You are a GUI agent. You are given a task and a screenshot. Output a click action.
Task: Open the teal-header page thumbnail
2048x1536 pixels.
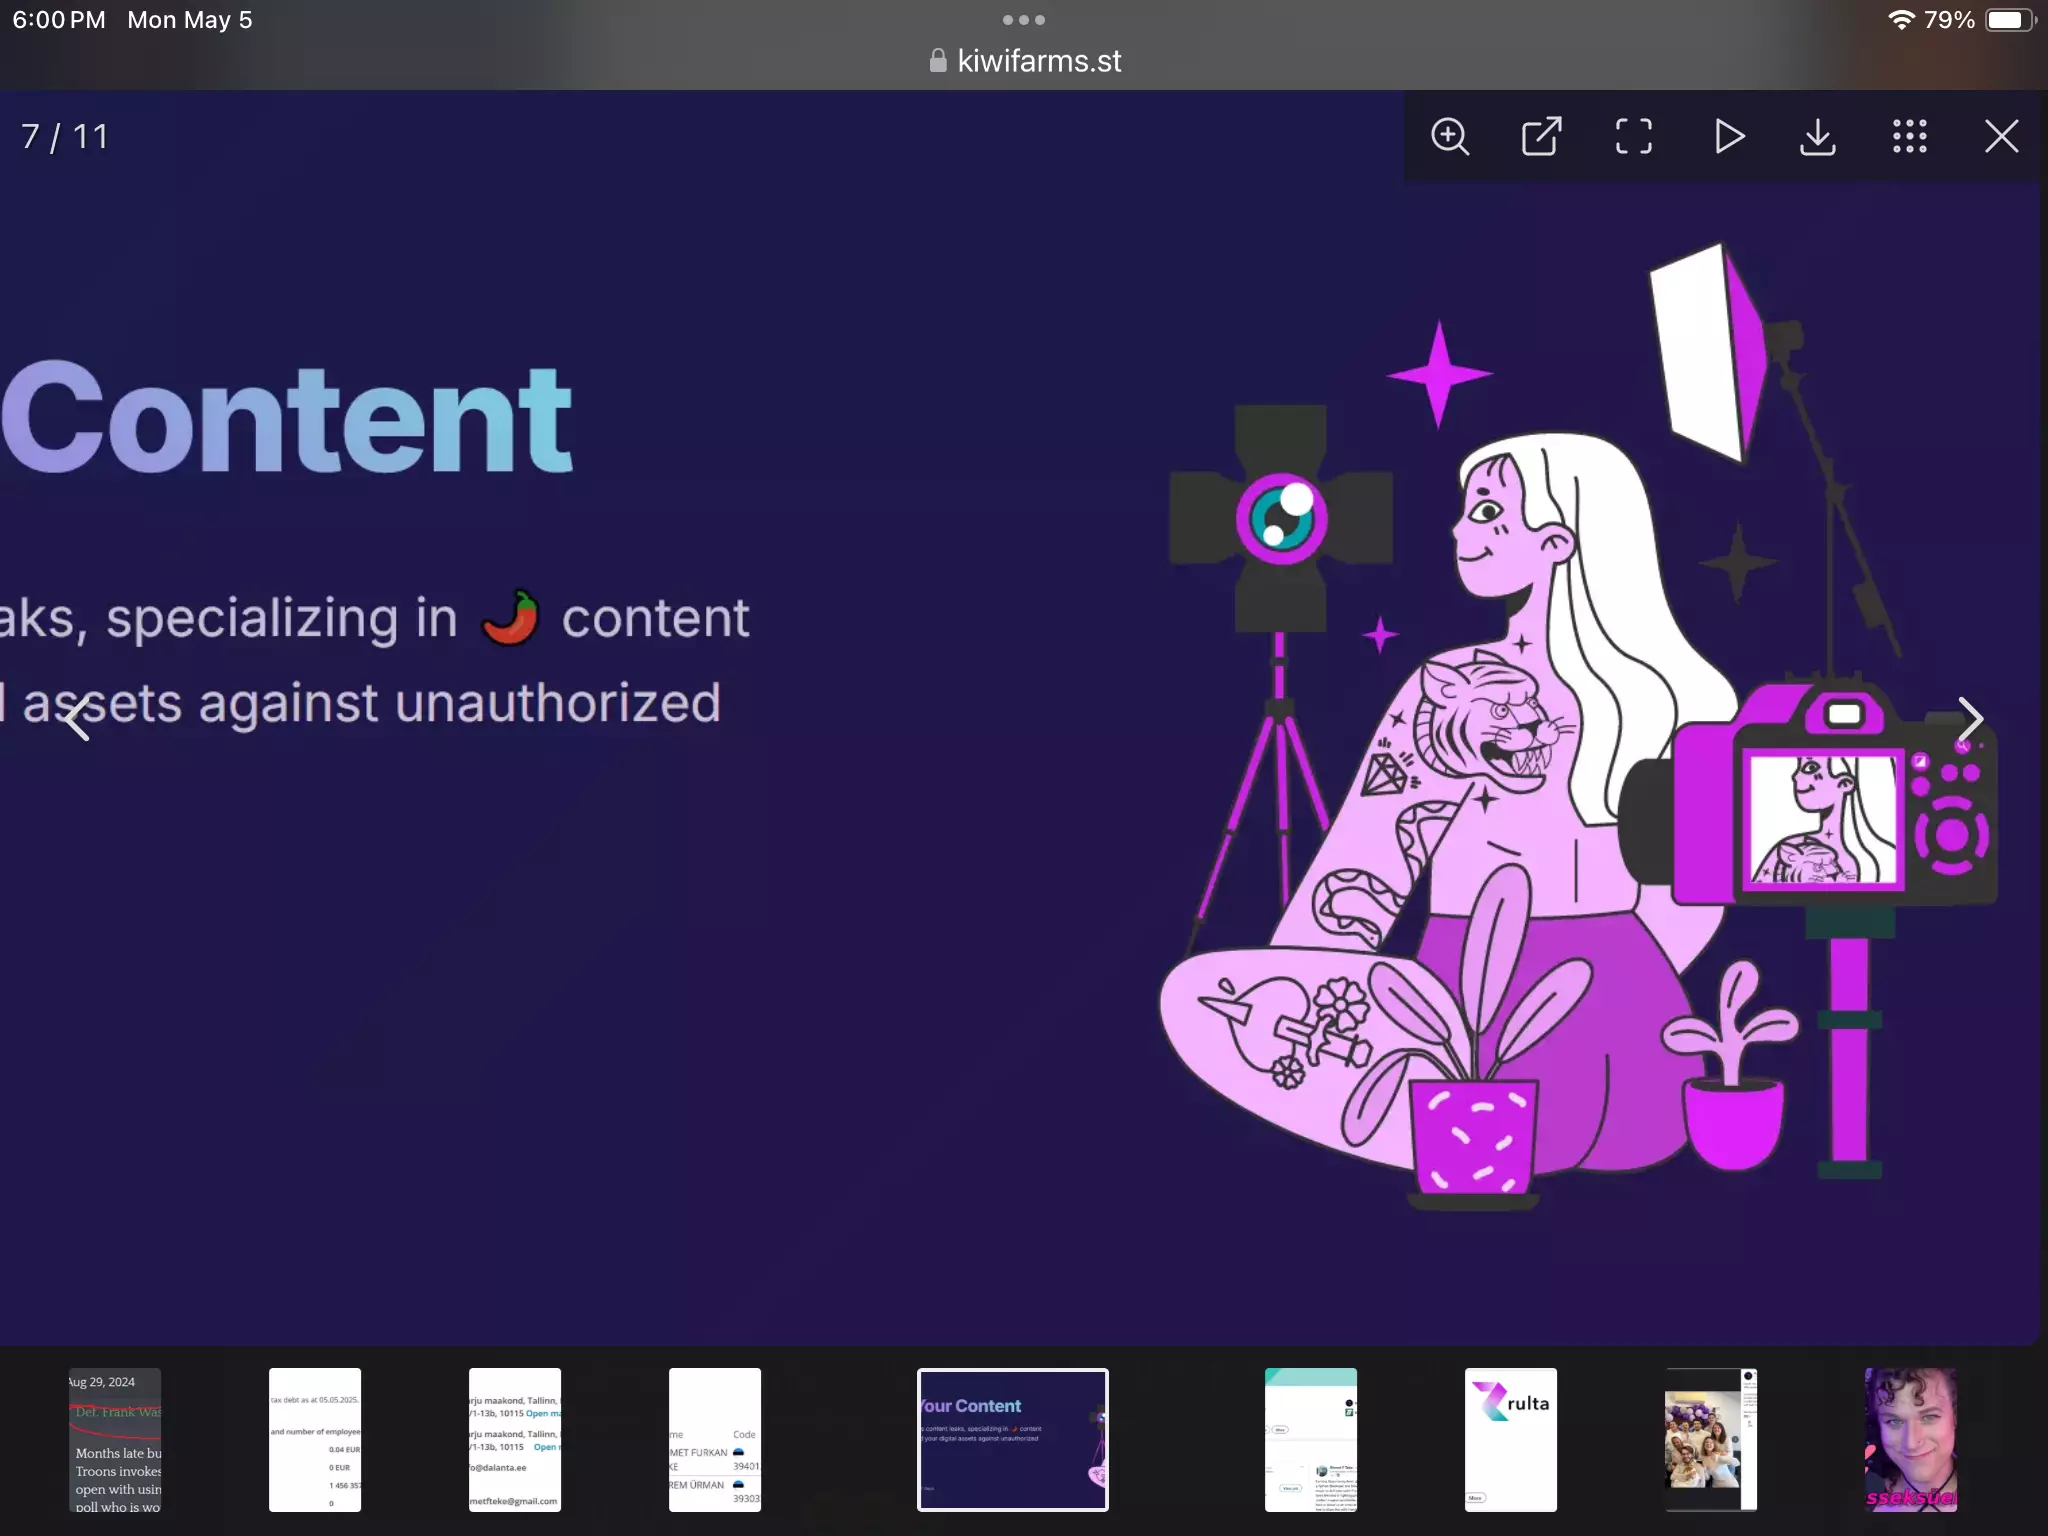[1311, 1440]
